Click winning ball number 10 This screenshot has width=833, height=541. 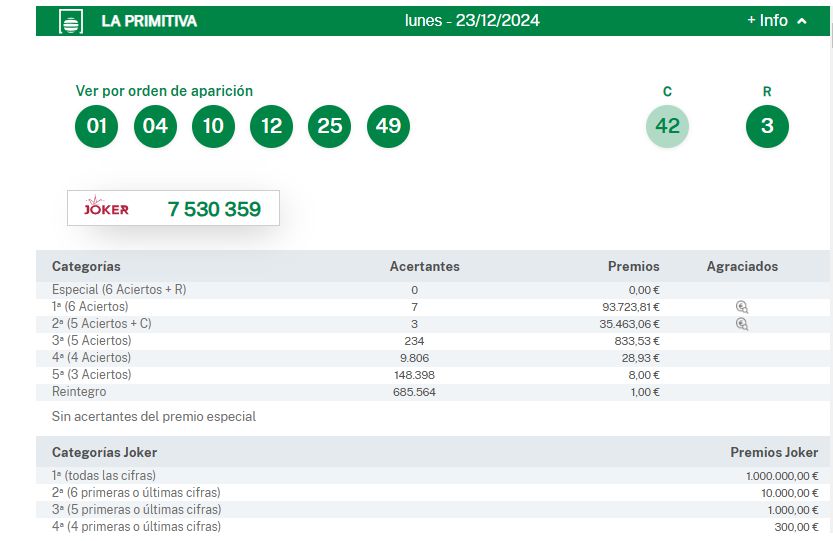click(x=213, y=126)
